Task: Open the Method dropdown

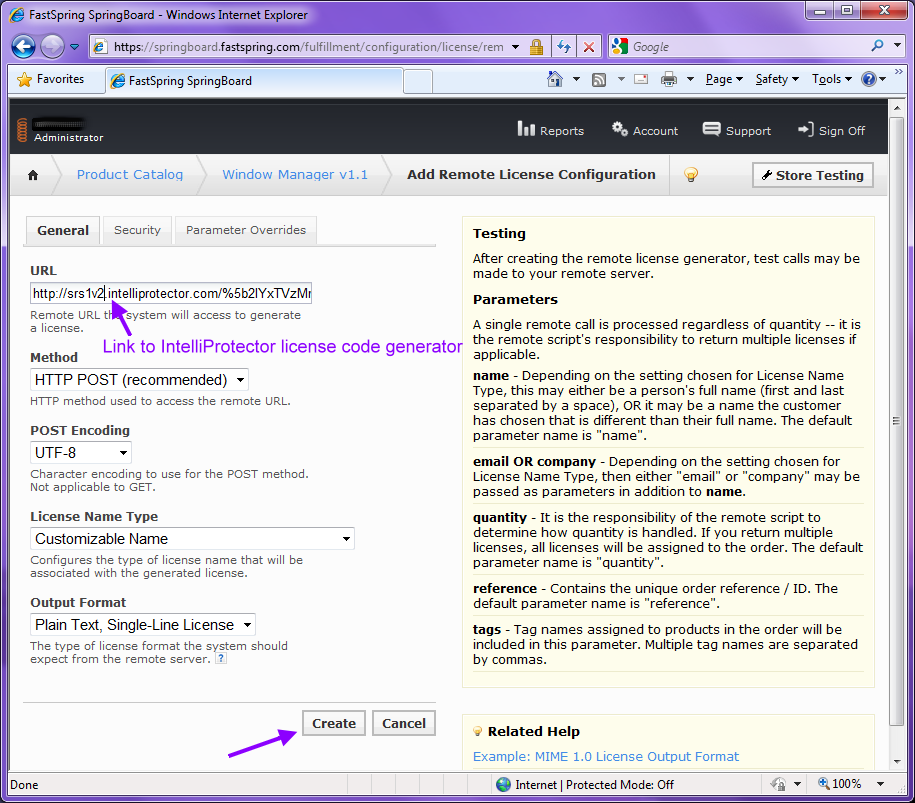Action: click(x=139, y=380)
